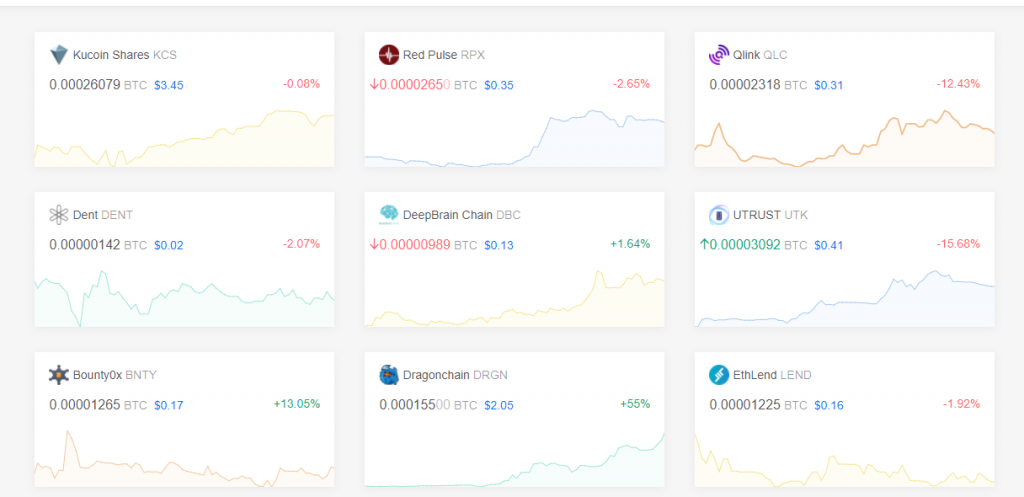
Task: Click the $2.05 USD price
Action: point(499,406)
